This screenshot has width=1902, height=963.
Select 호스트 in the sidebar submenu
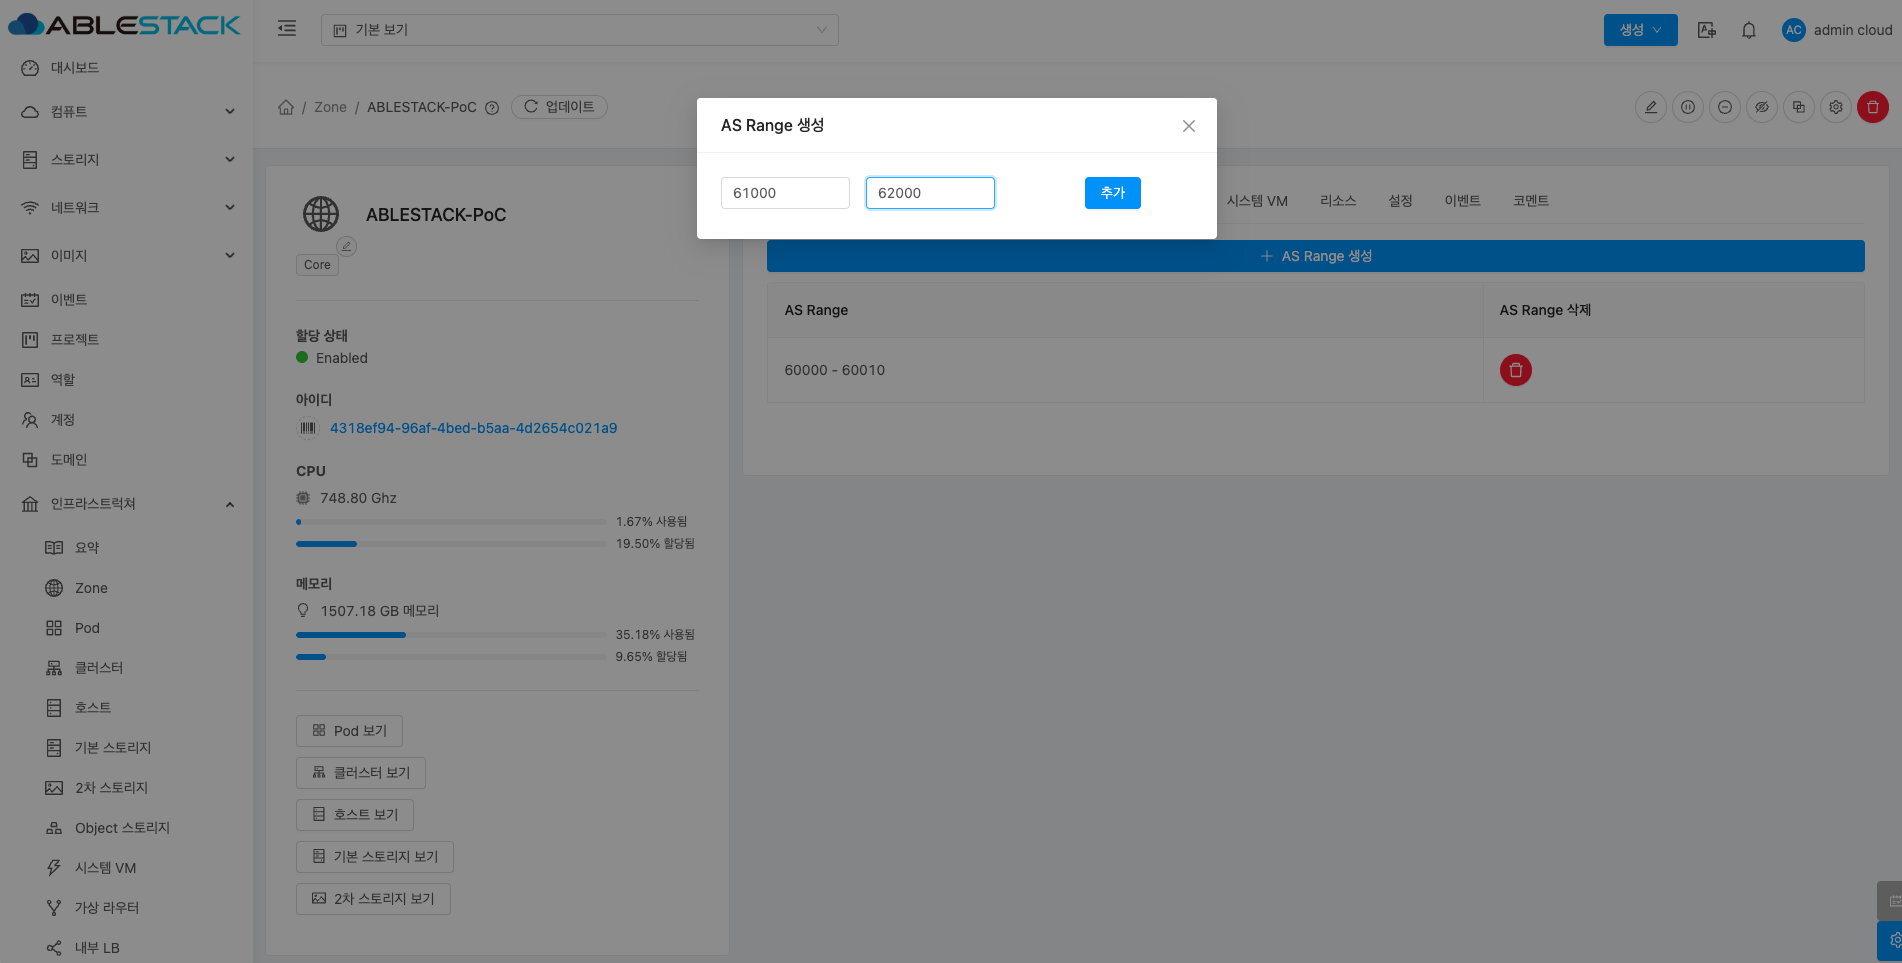(126, 708)
